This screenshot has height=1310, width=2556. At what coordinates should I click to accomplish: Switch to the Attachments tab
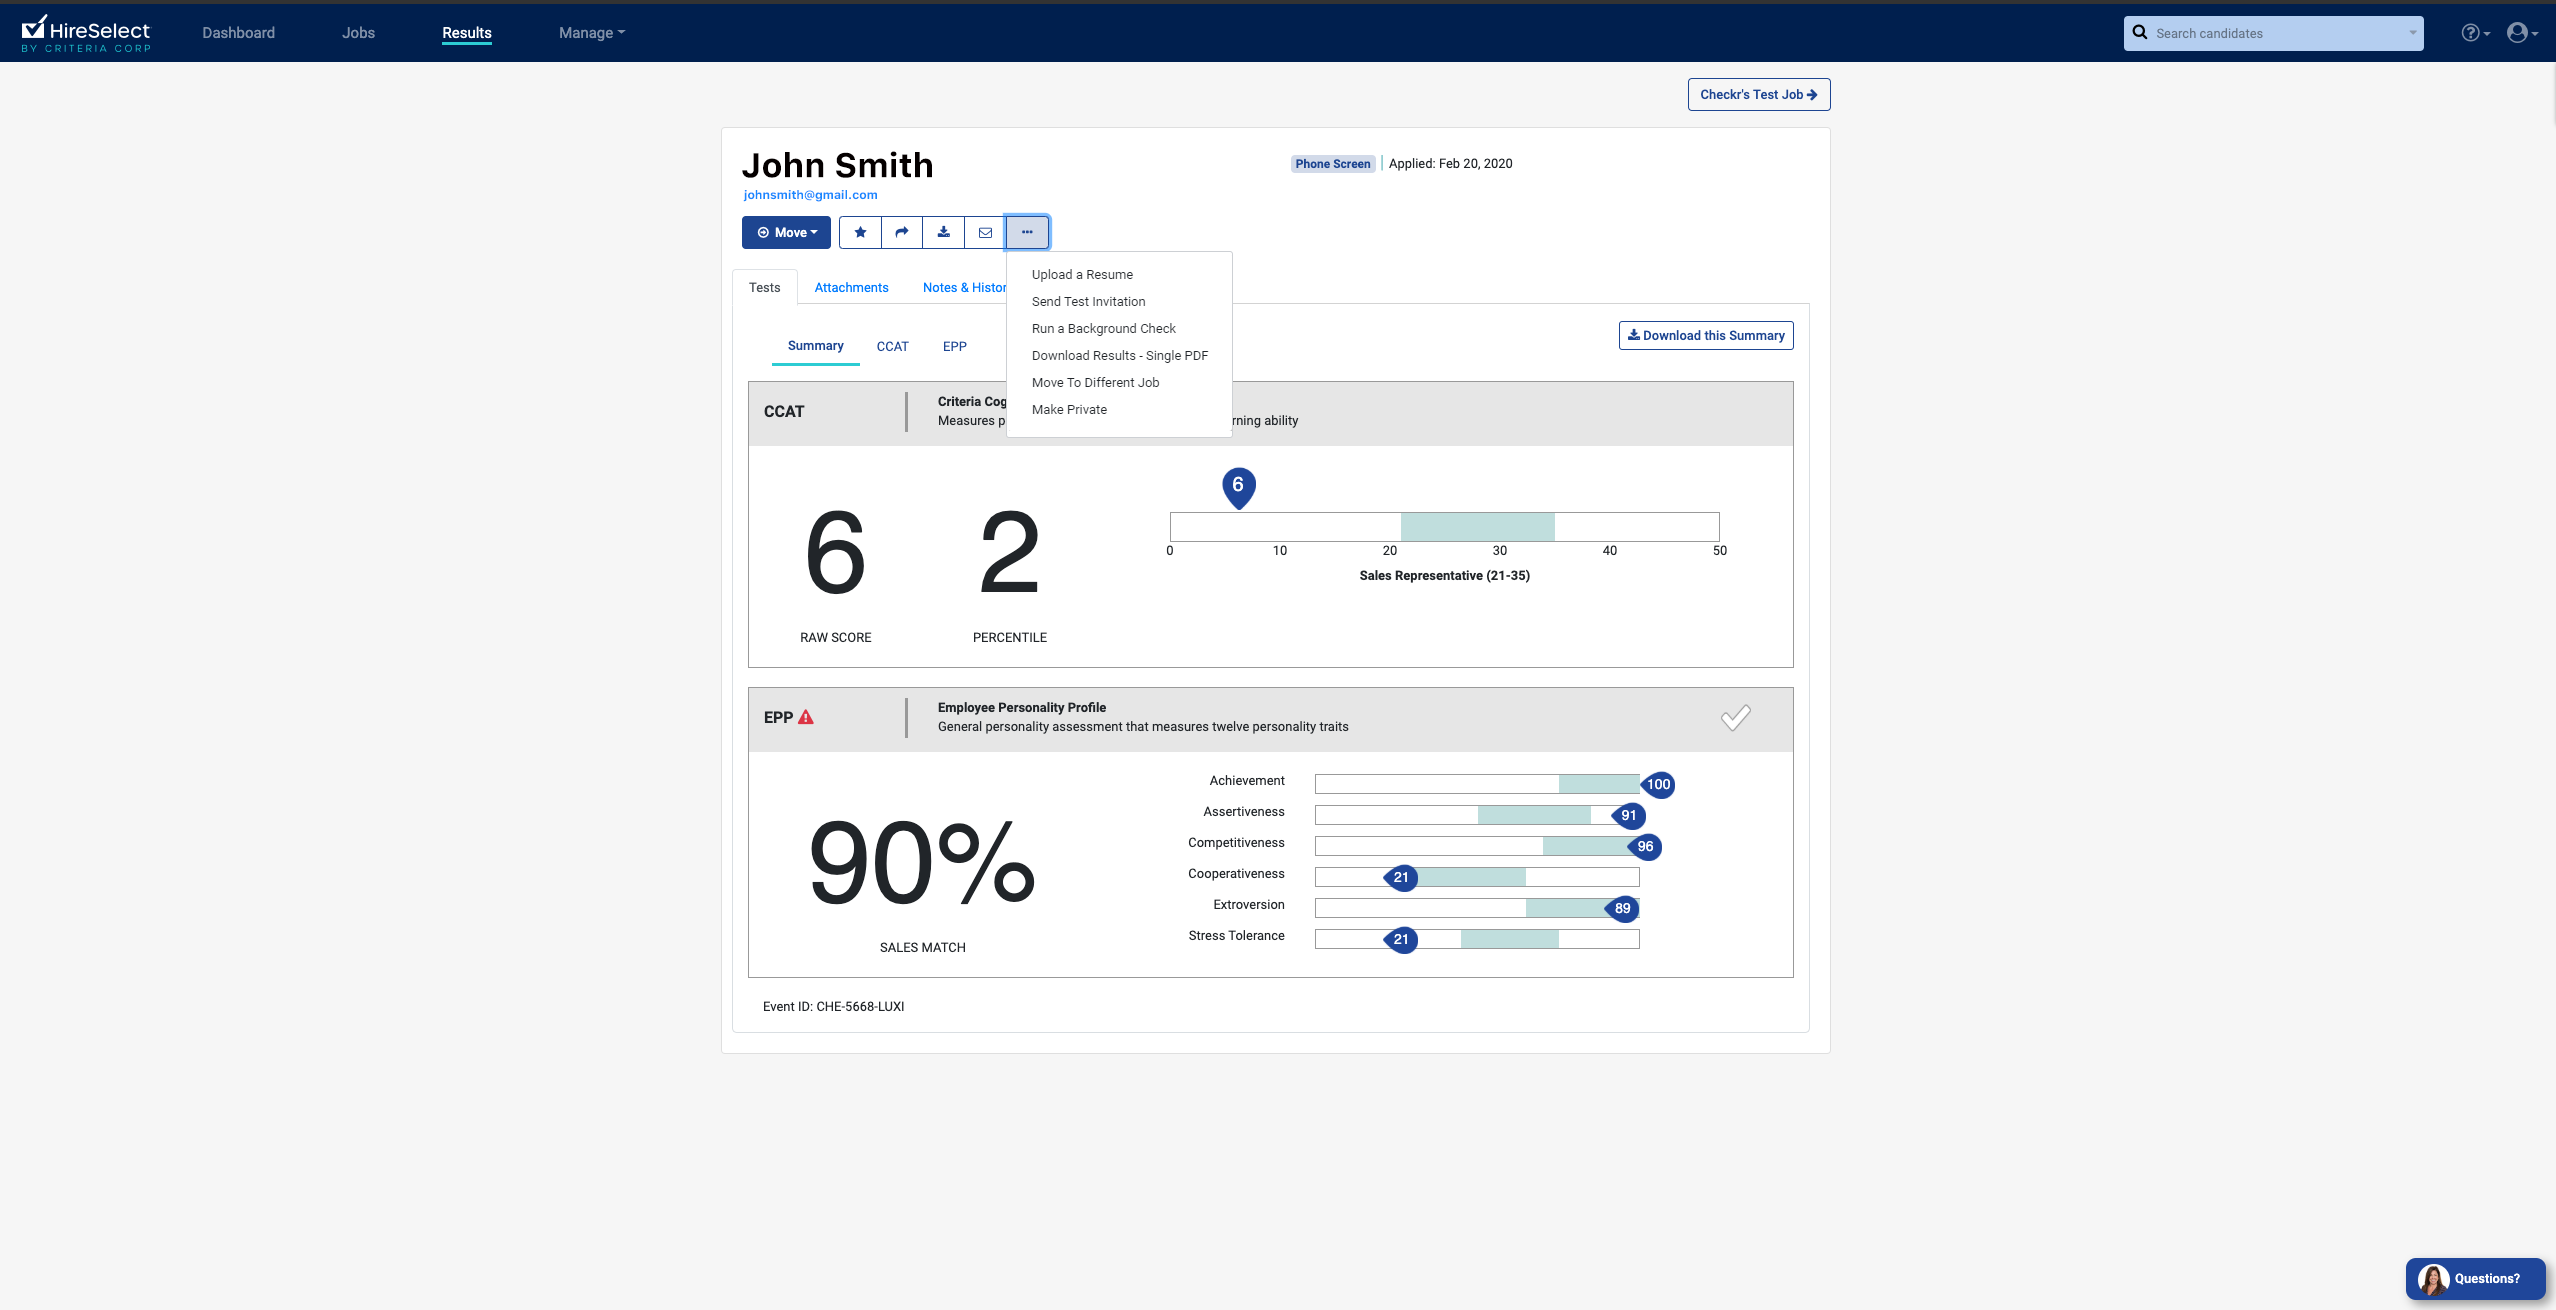click(x=851, y=287)
